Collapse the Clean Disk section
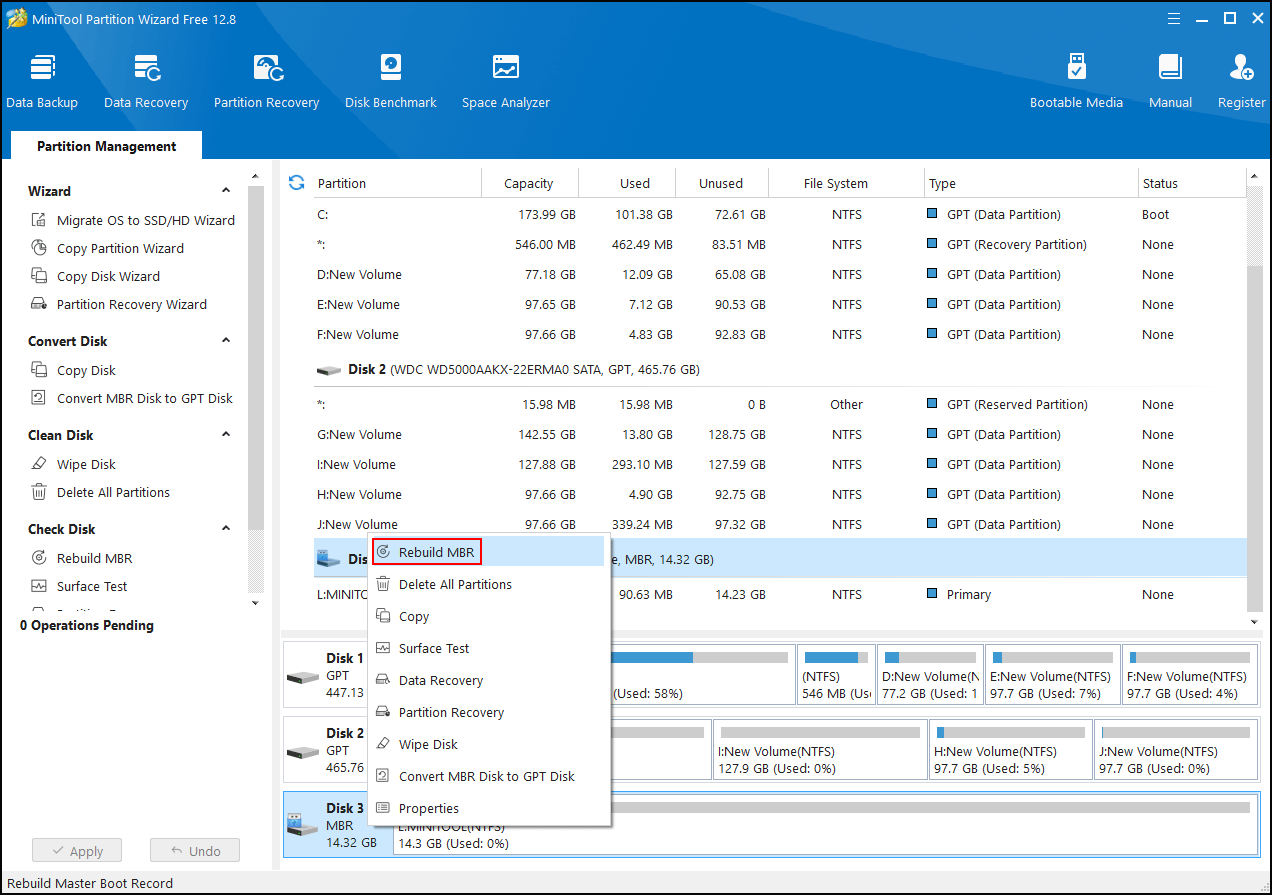1272x895 pixels. pos(226,435)
